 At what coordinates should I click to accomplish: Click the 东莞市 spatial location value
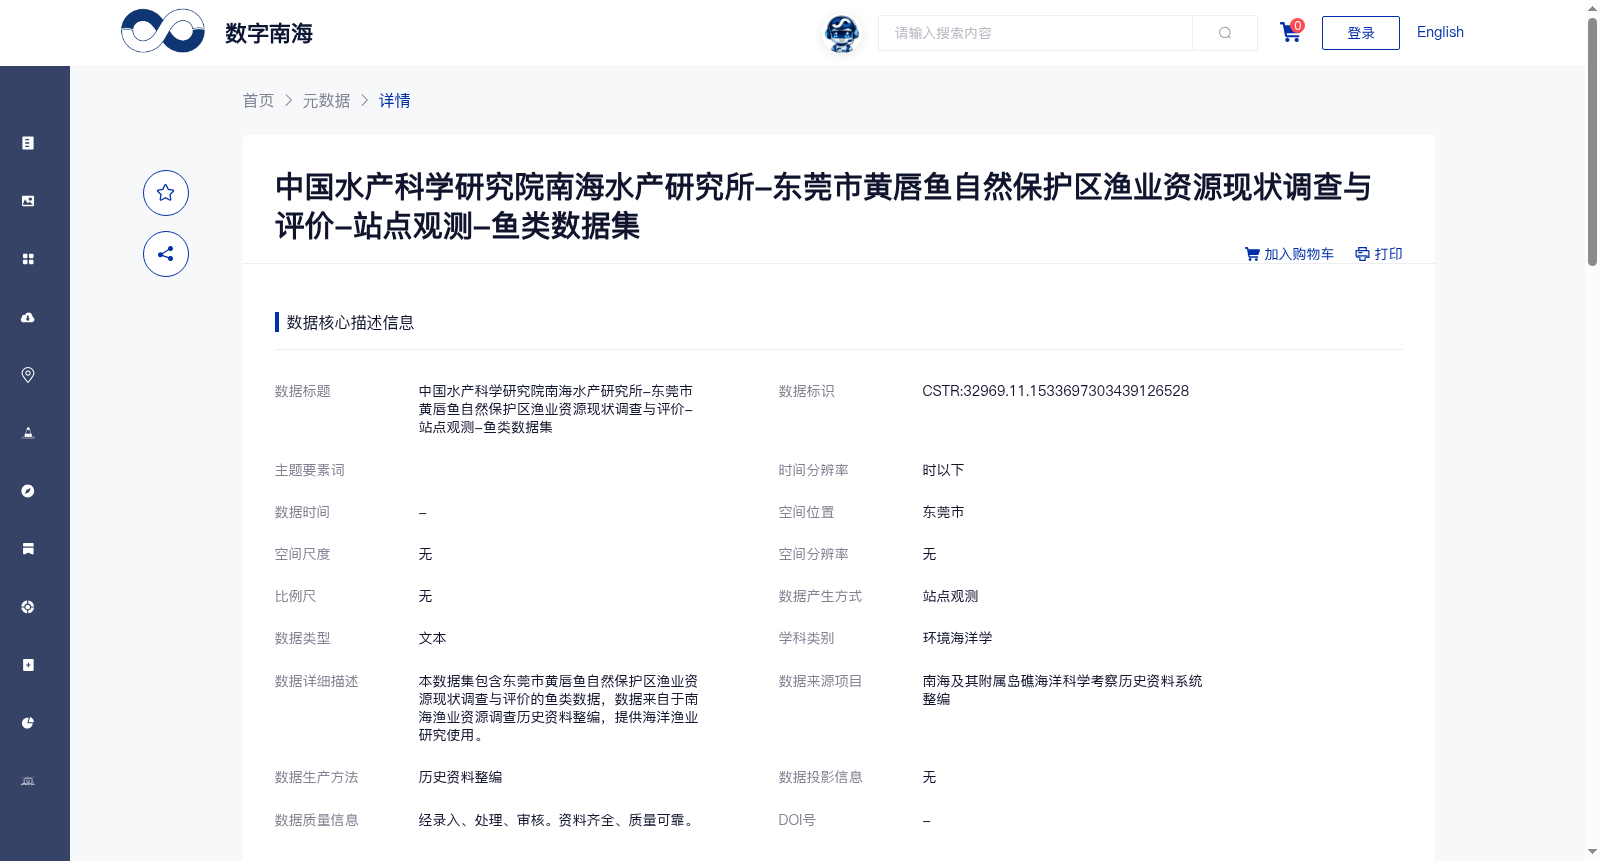[943, 512]
